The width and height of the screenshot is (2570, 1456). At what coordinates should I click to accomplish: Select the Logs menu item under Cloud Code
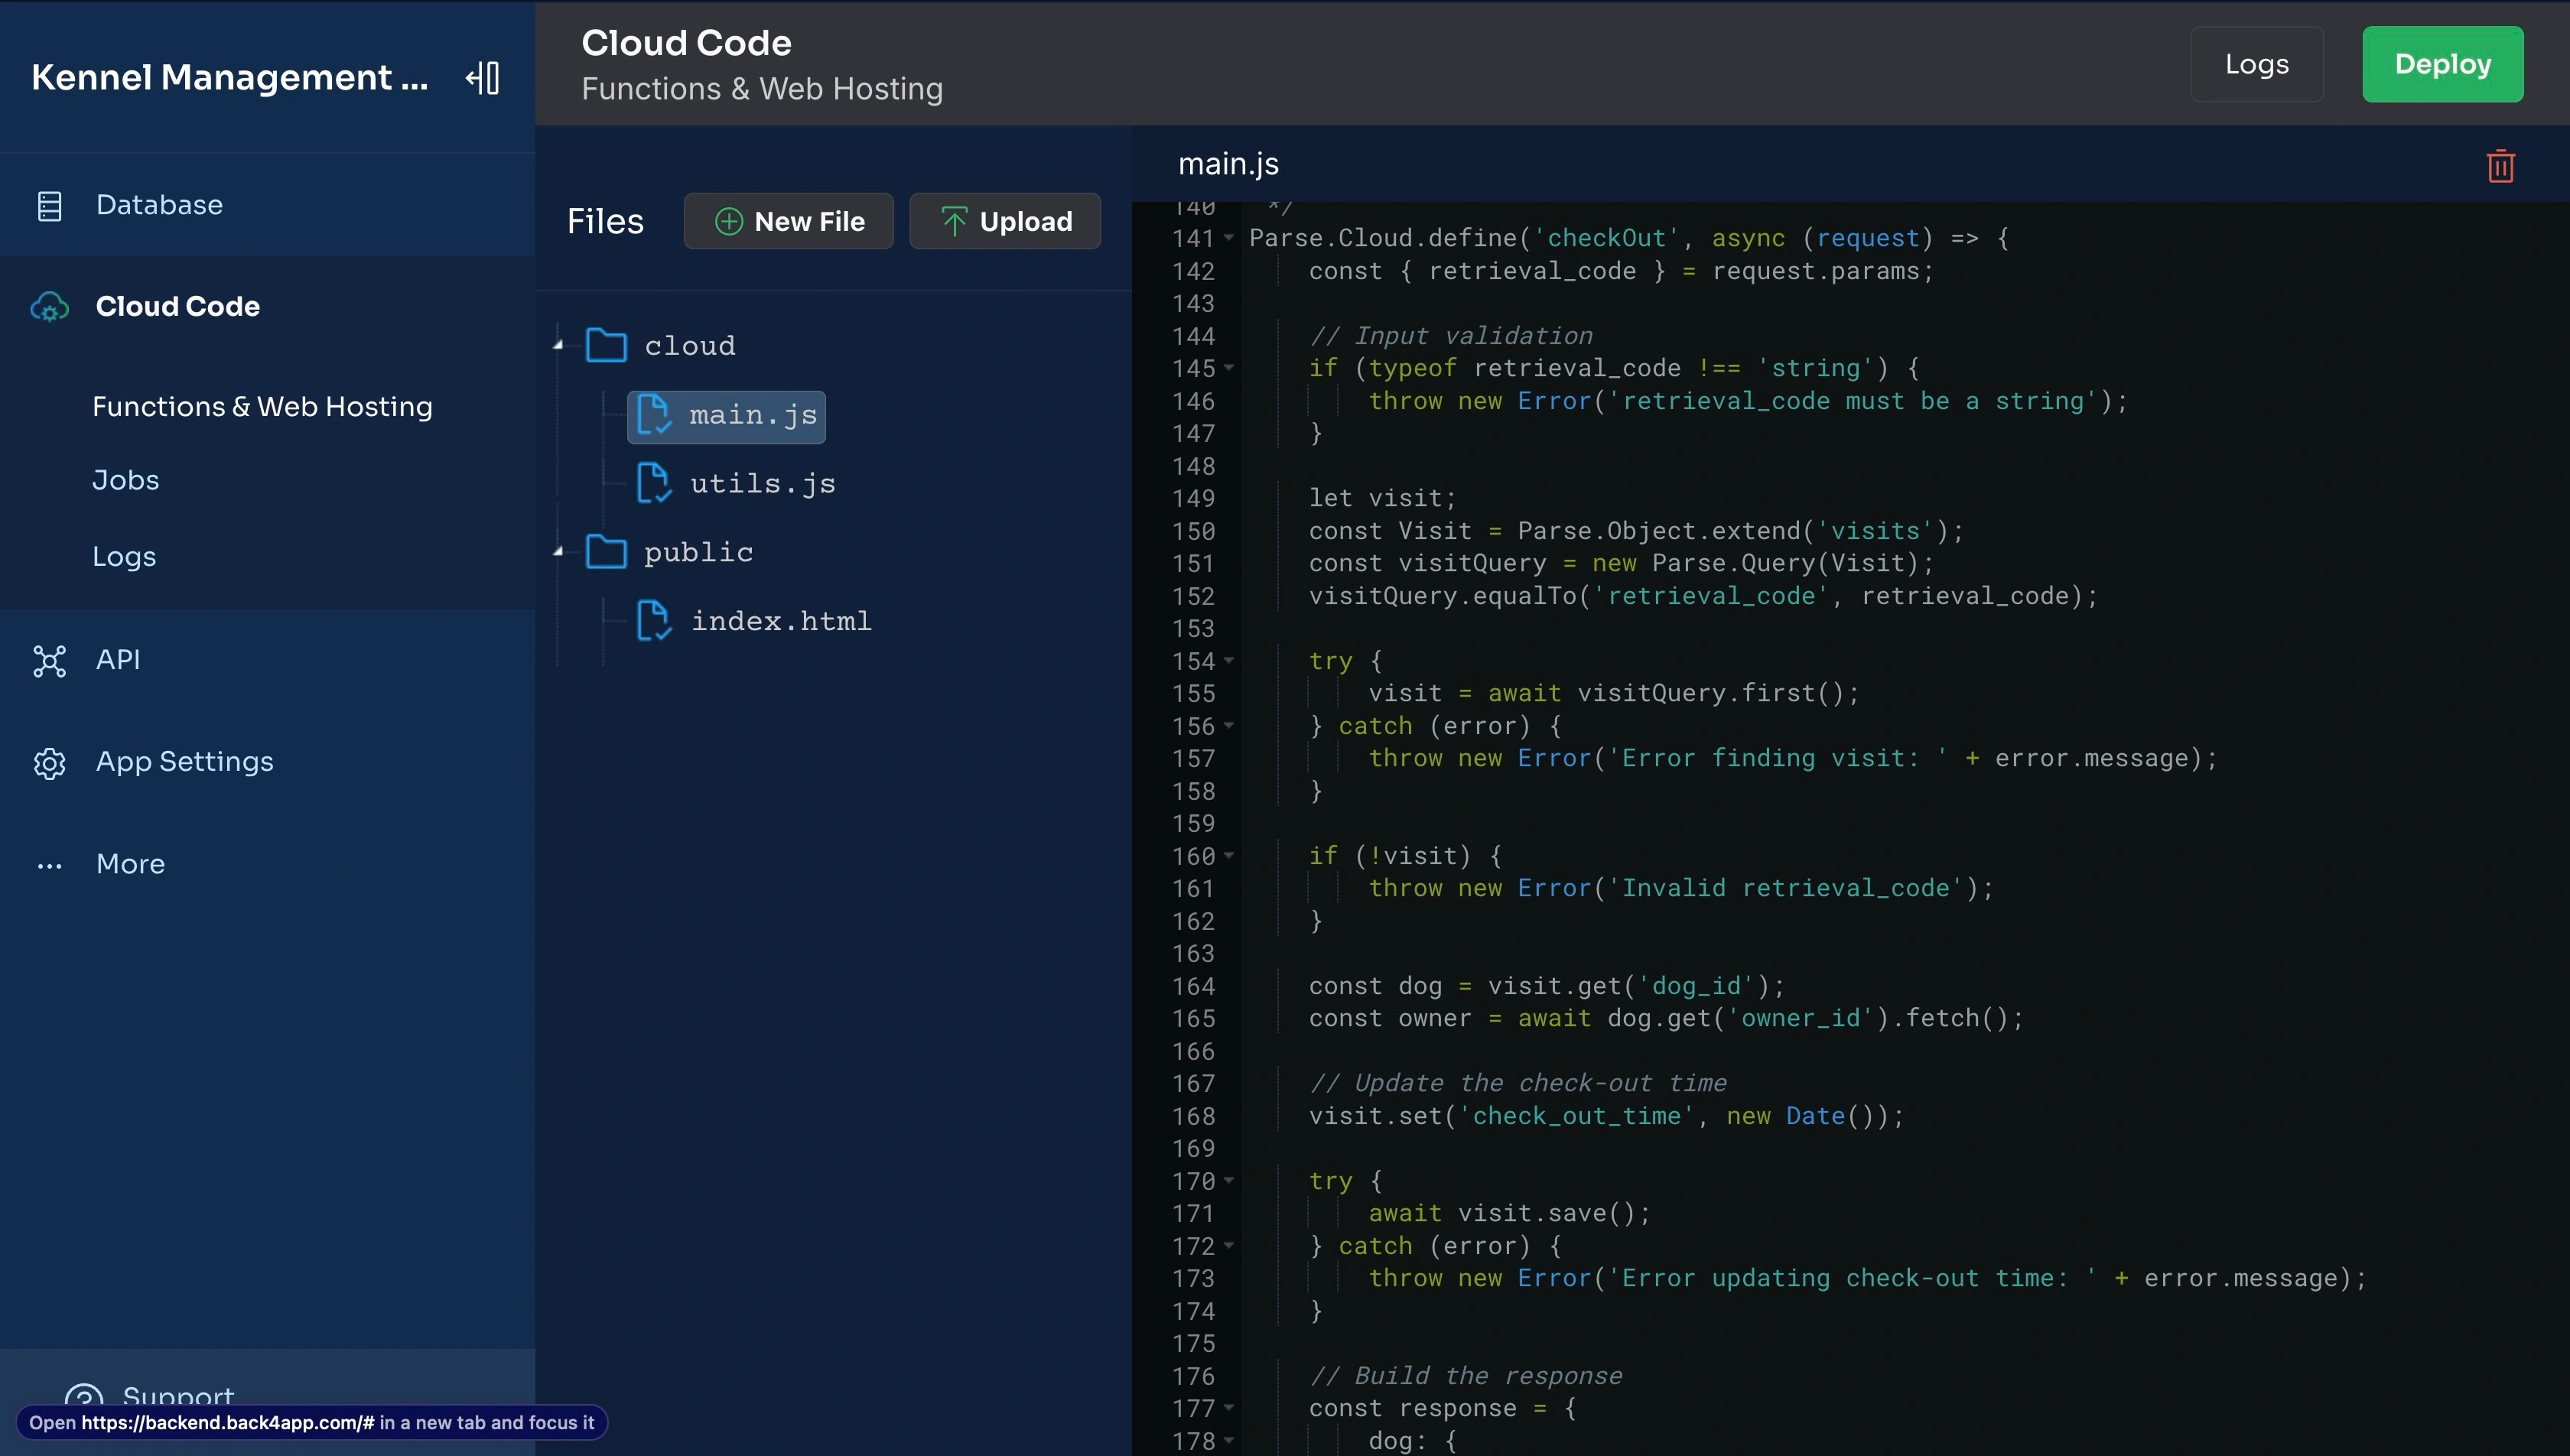[124, 556]
